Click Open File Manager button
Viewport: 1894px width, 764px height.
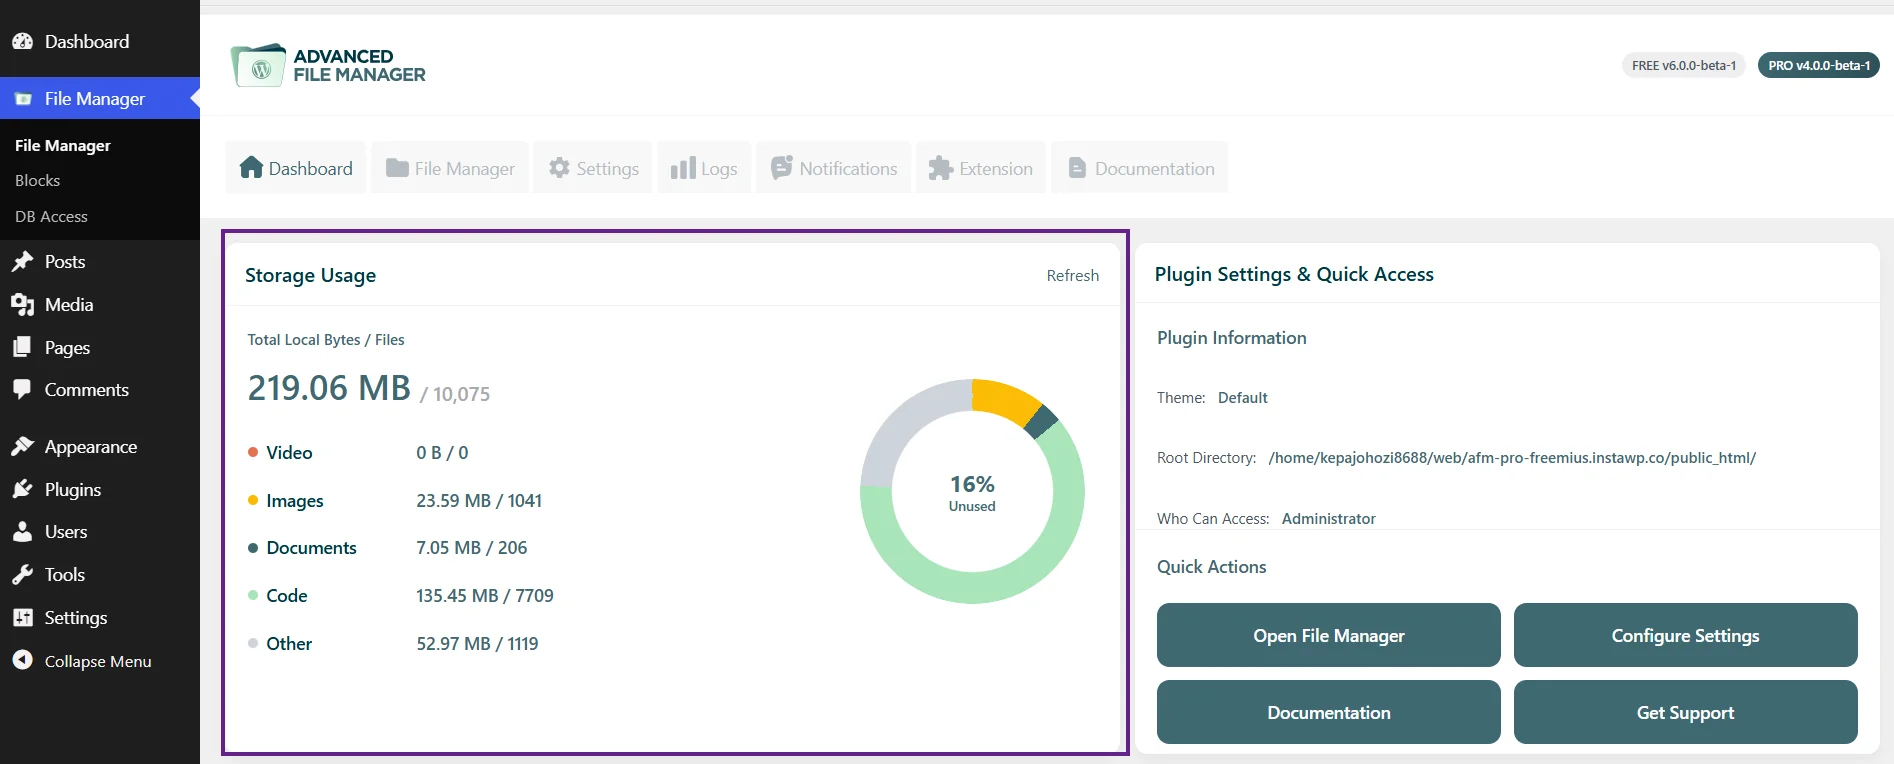coord(1329,635)
